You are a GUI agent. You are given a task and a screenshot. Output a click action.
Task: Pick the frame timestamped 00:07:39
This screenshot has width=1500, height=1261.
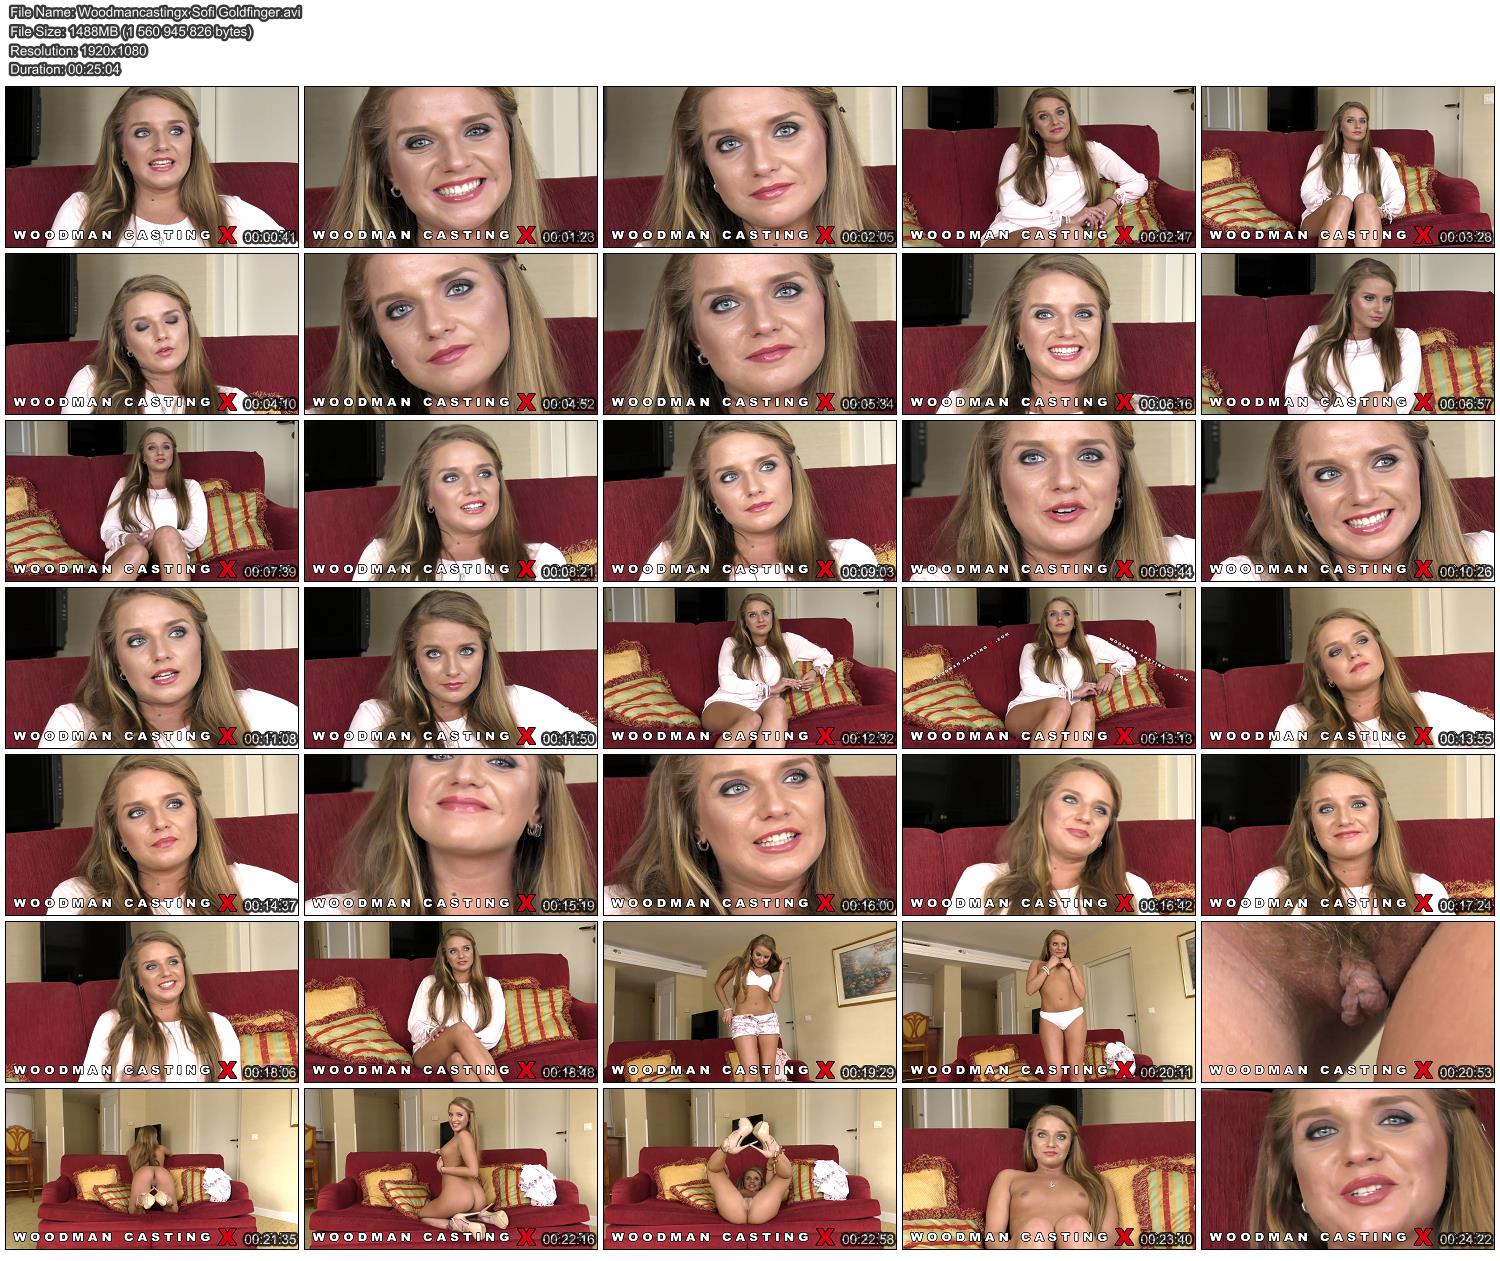152,501
